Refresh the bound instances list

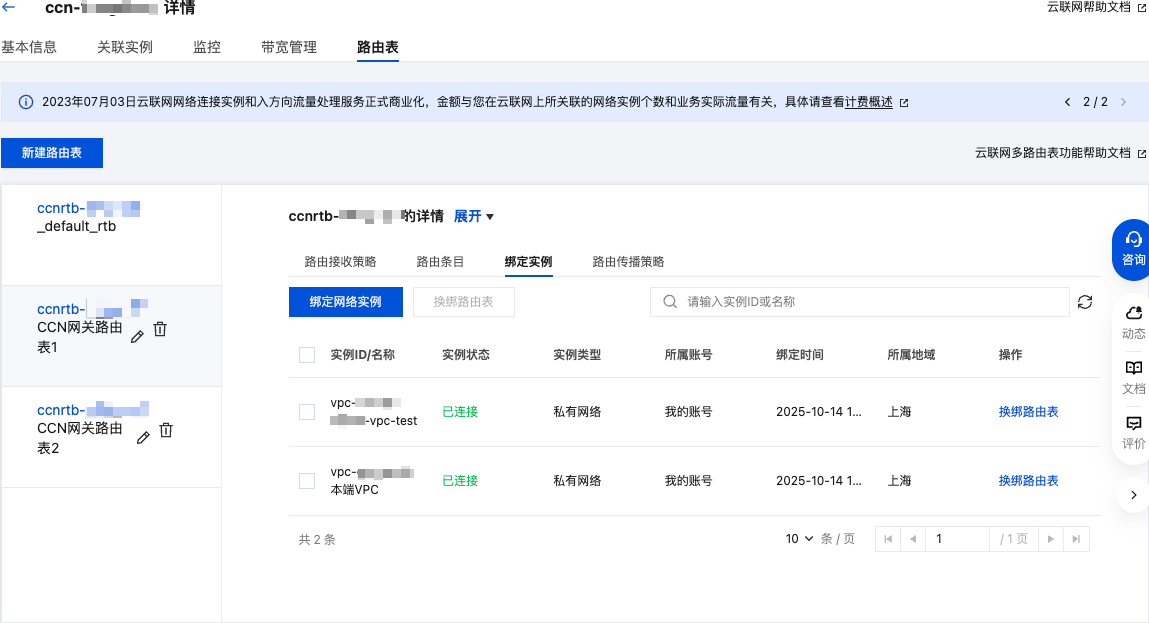click(x=1085, y=302)
